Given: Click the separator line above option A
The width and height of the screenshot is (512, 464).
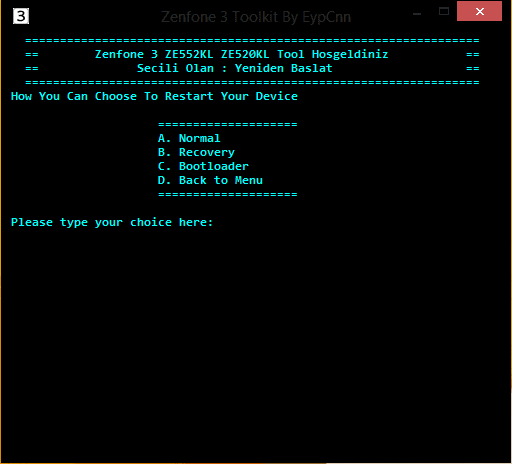Looking at the screenshot, I should (228, 124).
